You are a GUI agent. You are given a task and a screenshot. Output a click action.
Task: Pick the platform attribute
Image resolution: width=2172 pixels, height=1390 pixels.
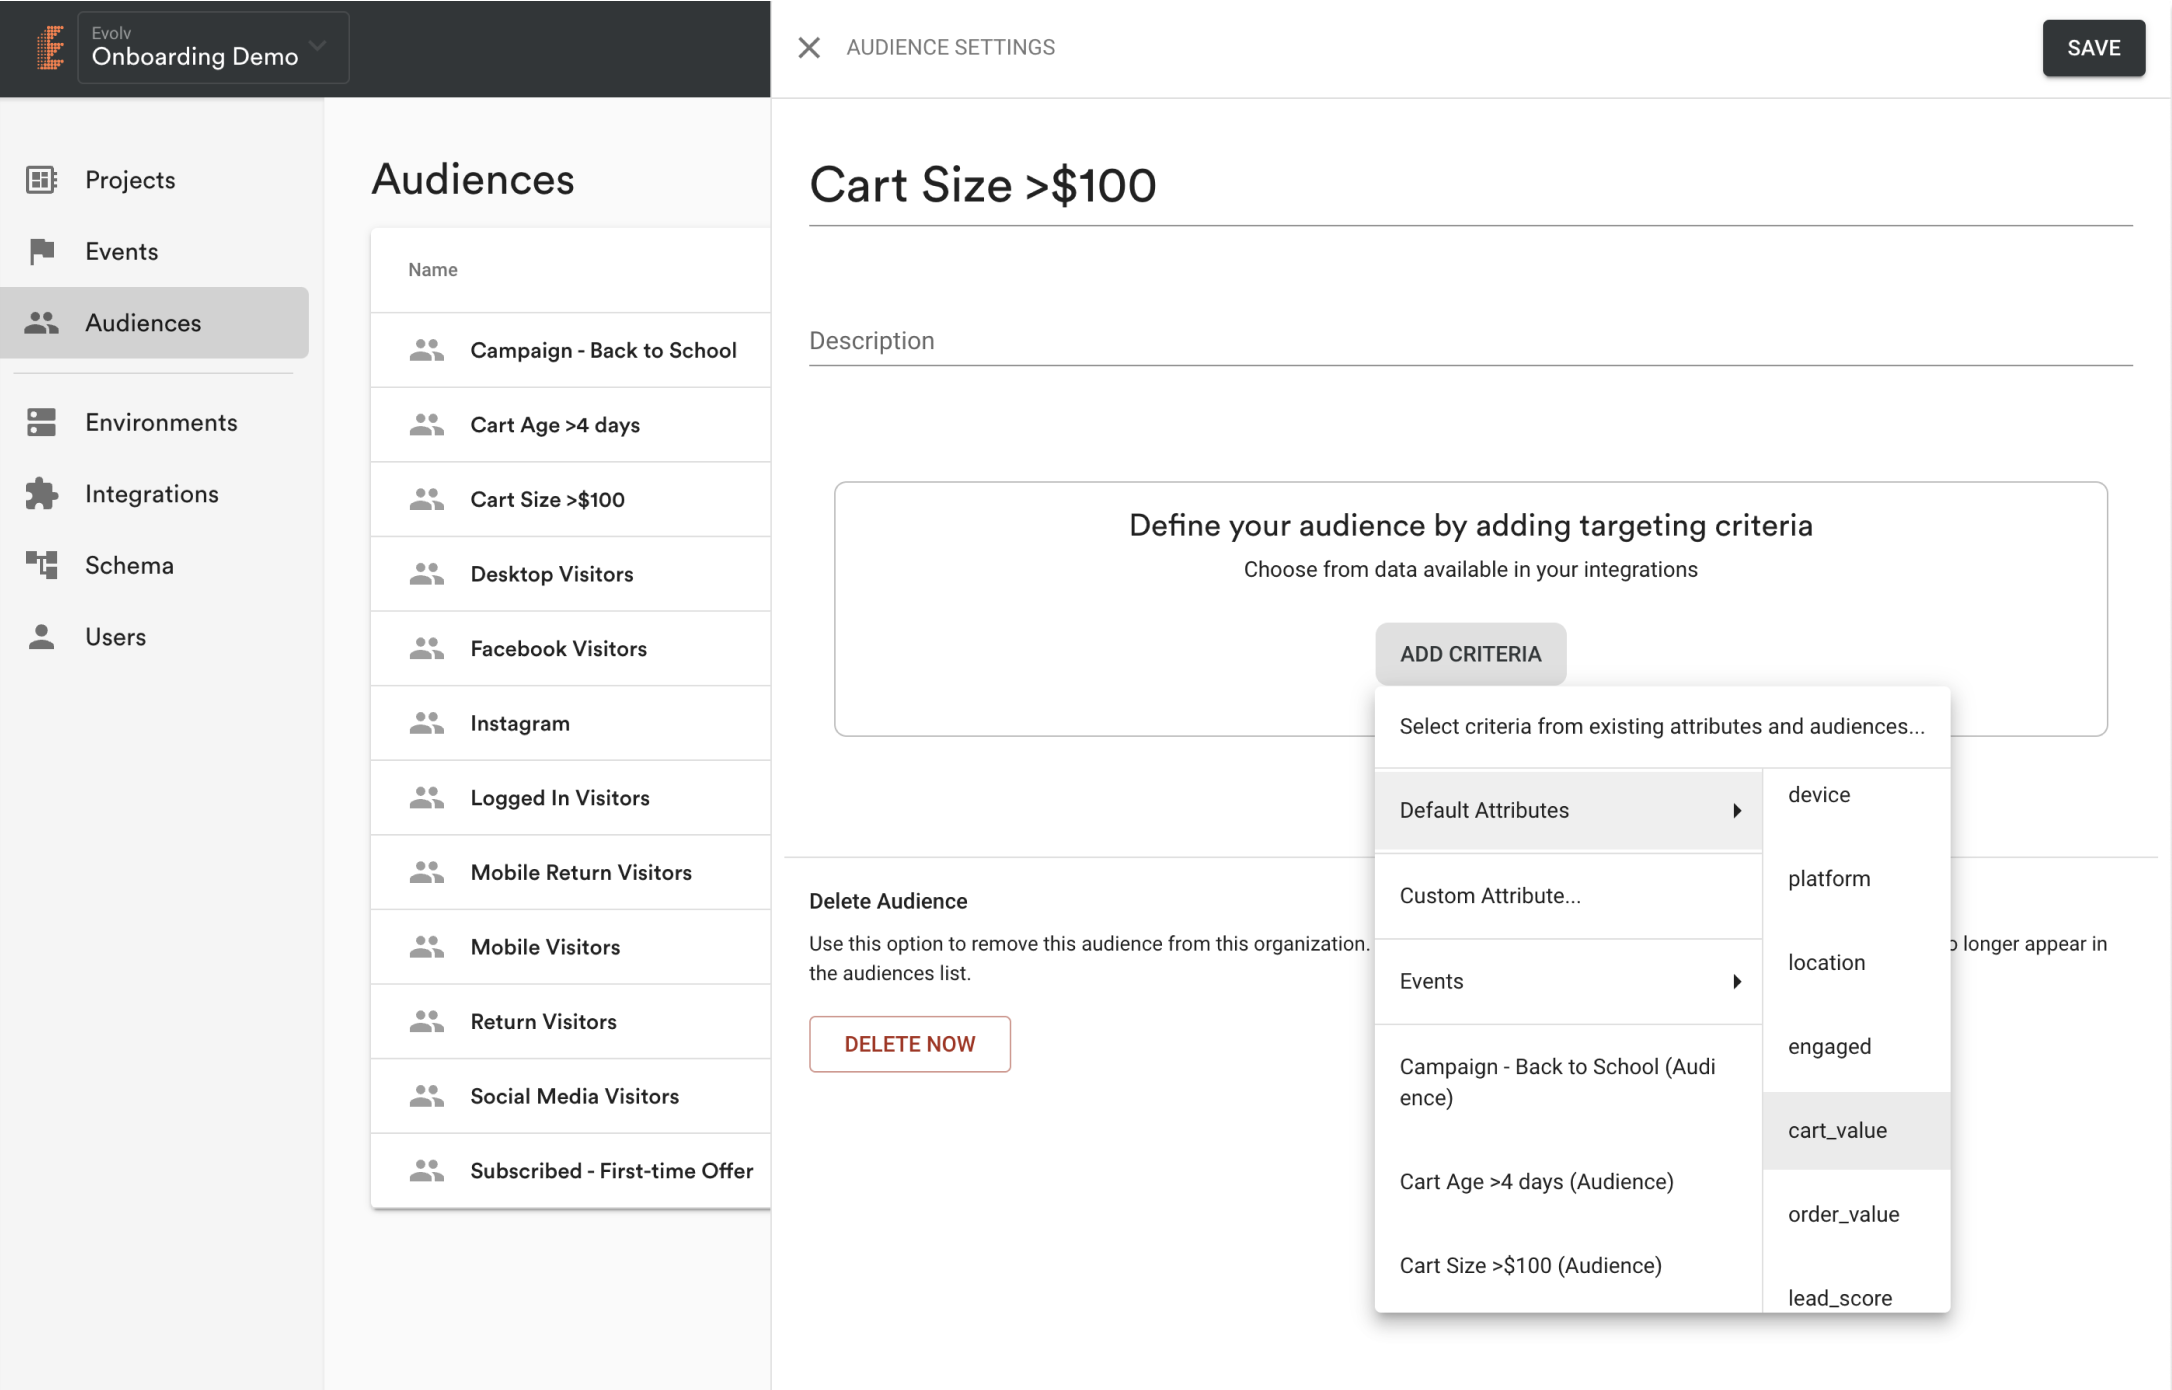click(1856, 879)
